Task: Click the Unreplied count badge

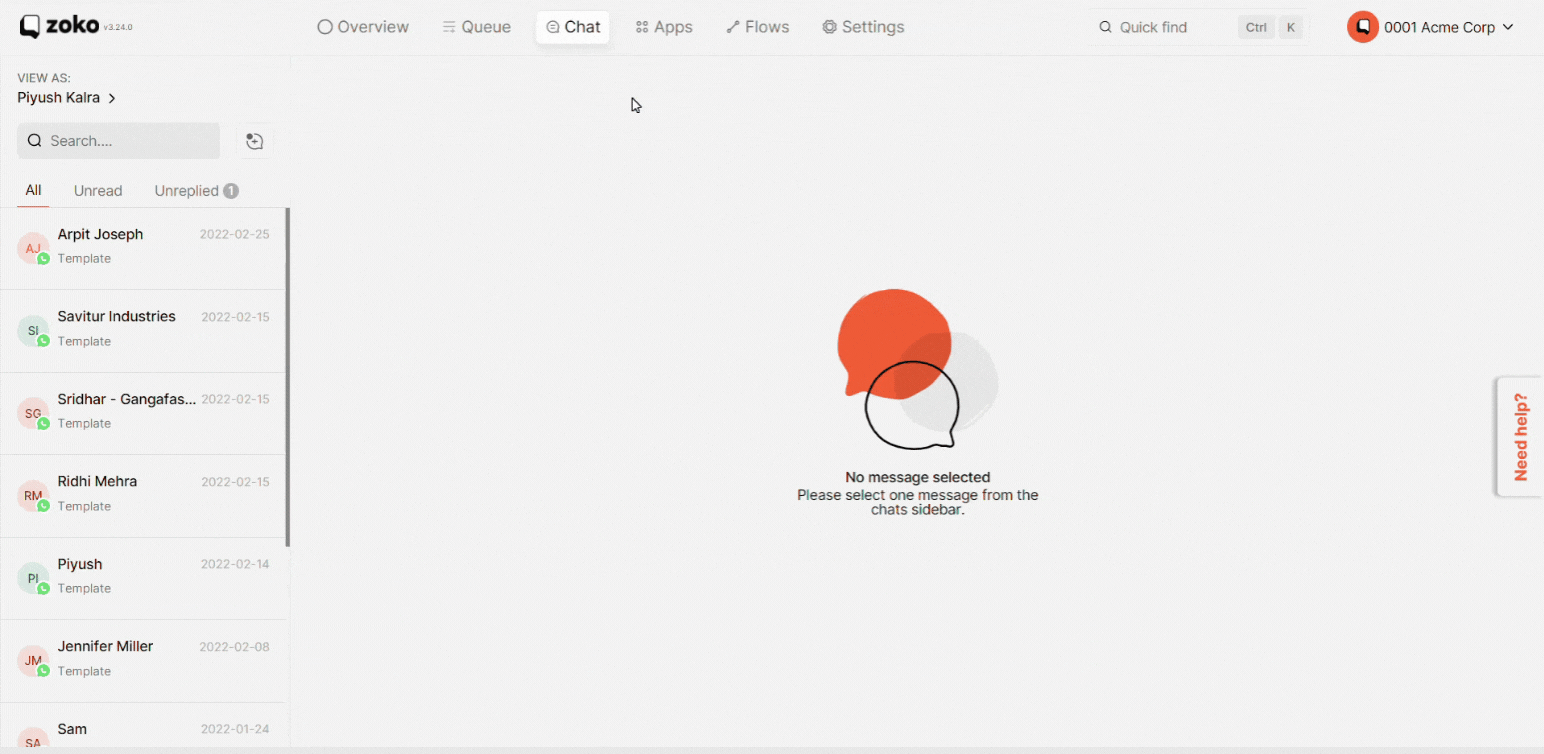Action: 231,191
